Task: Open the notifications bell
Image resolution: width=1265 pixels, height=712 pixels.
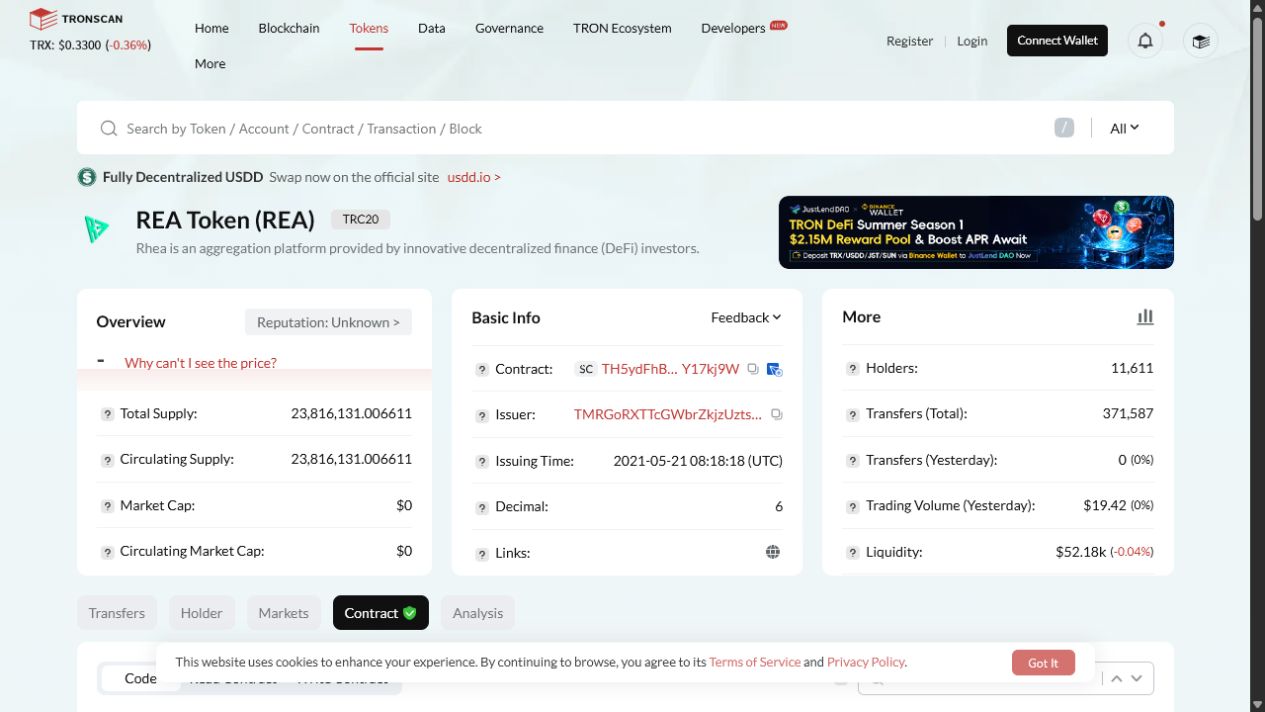Action: (x=1146, y=41)
